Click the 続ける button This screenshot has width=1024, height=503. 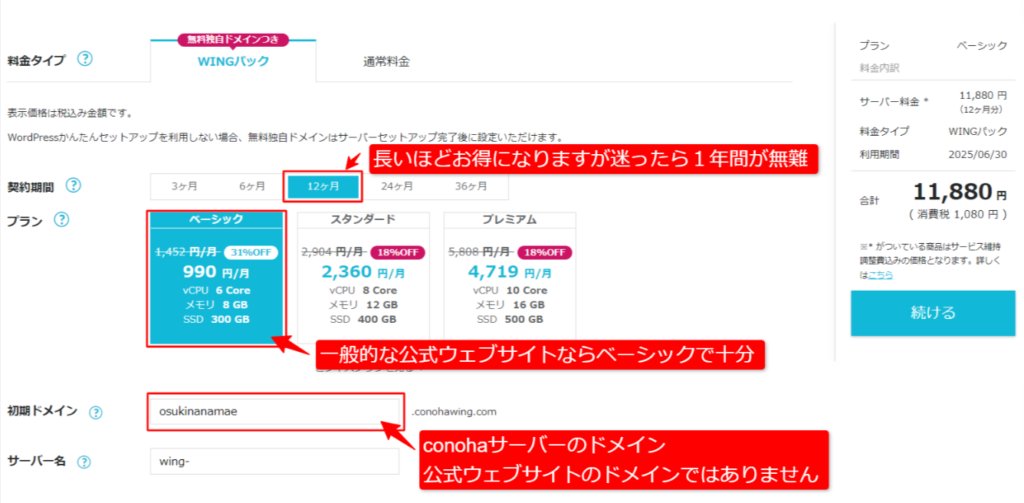click(933, 313)
